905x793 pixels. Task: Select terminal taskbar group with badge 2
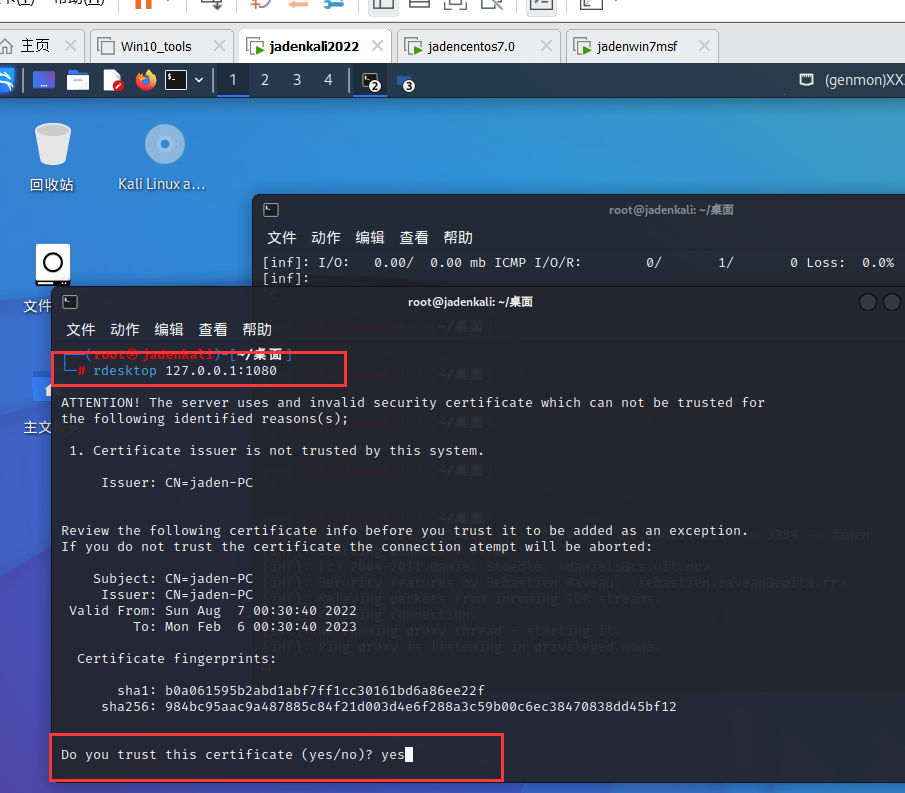pos(371,80)
